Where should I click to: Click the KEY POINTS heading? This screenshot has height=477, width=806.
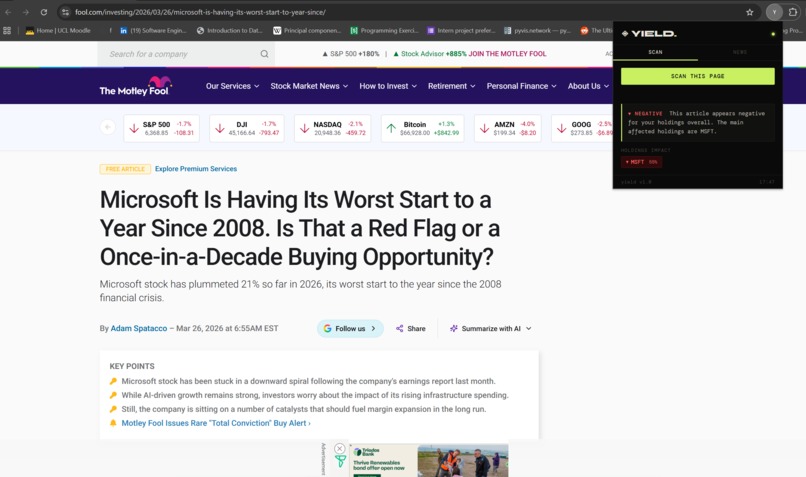click(x=132, y=366)
